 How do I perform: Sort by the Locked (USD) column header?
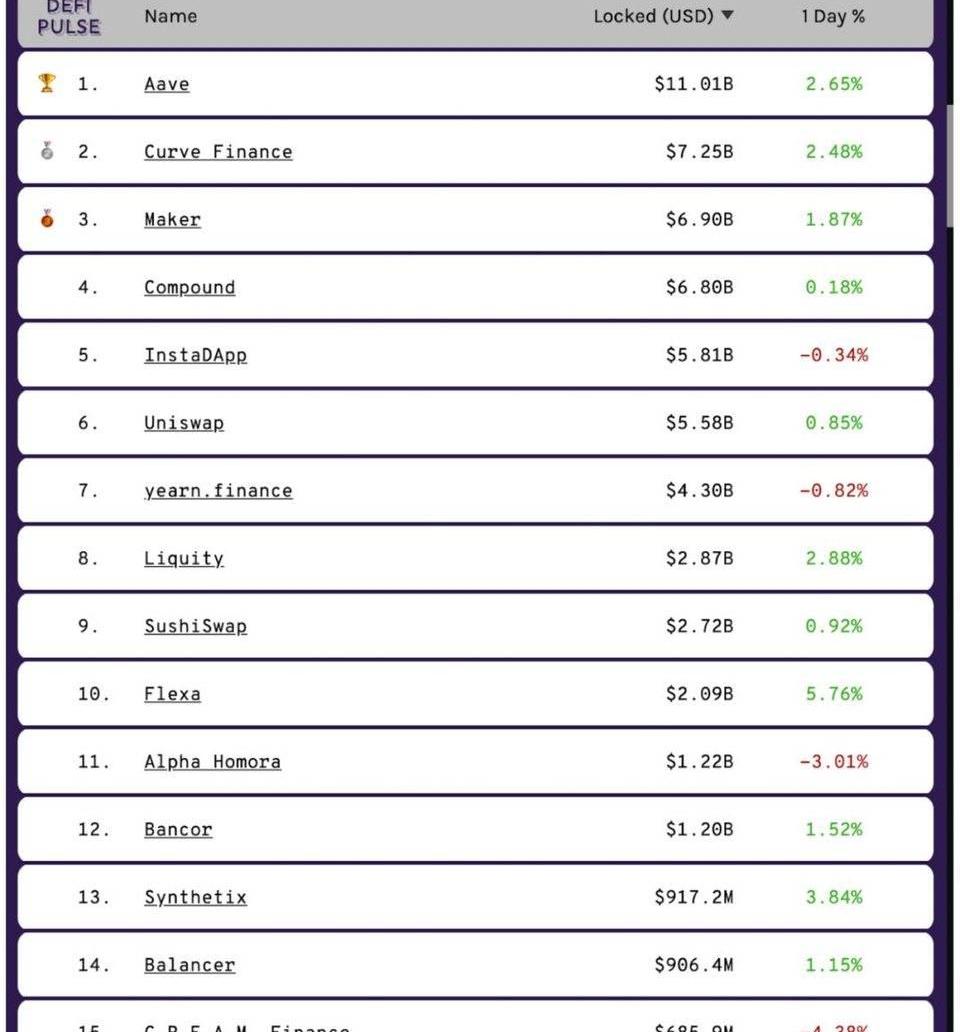[653, 16]
